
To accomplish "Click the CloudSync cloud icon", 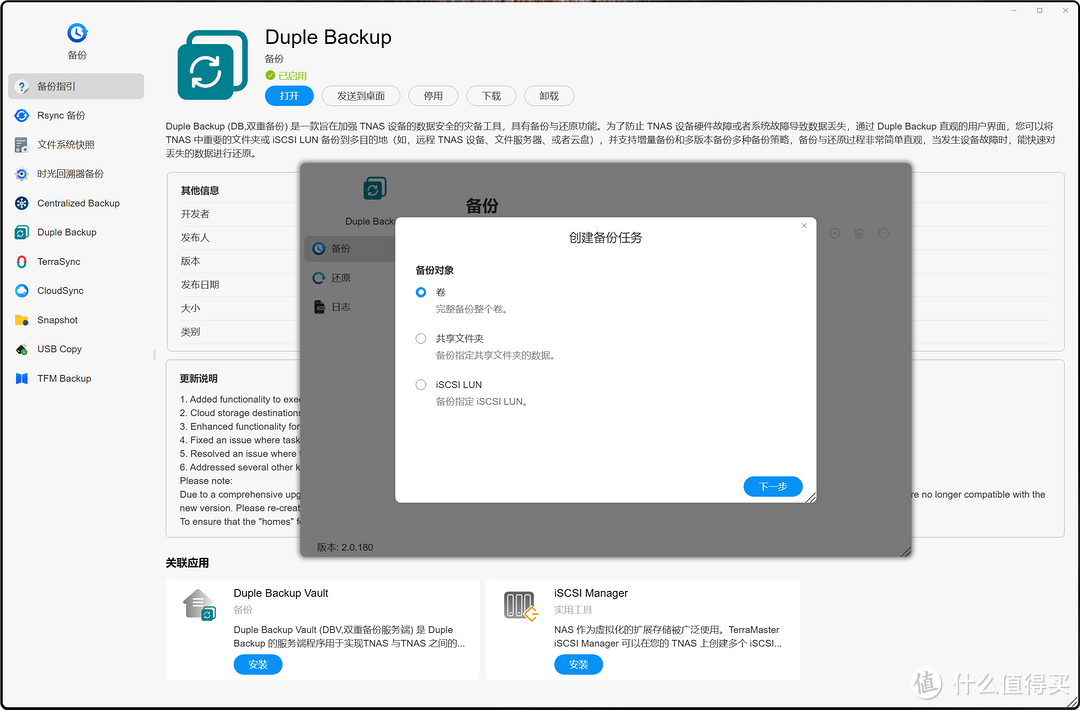I will 22,291.
